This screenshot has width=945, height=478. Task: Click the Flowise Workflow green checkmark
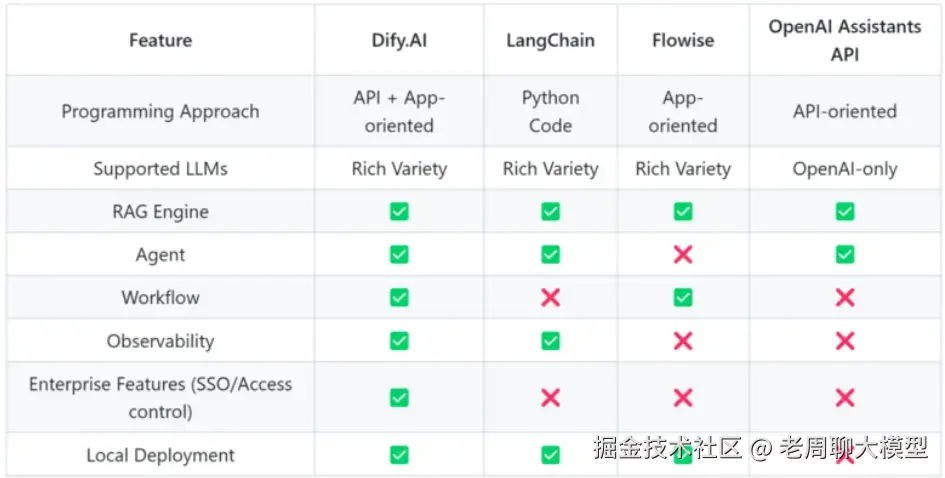[x=683, y=298]
